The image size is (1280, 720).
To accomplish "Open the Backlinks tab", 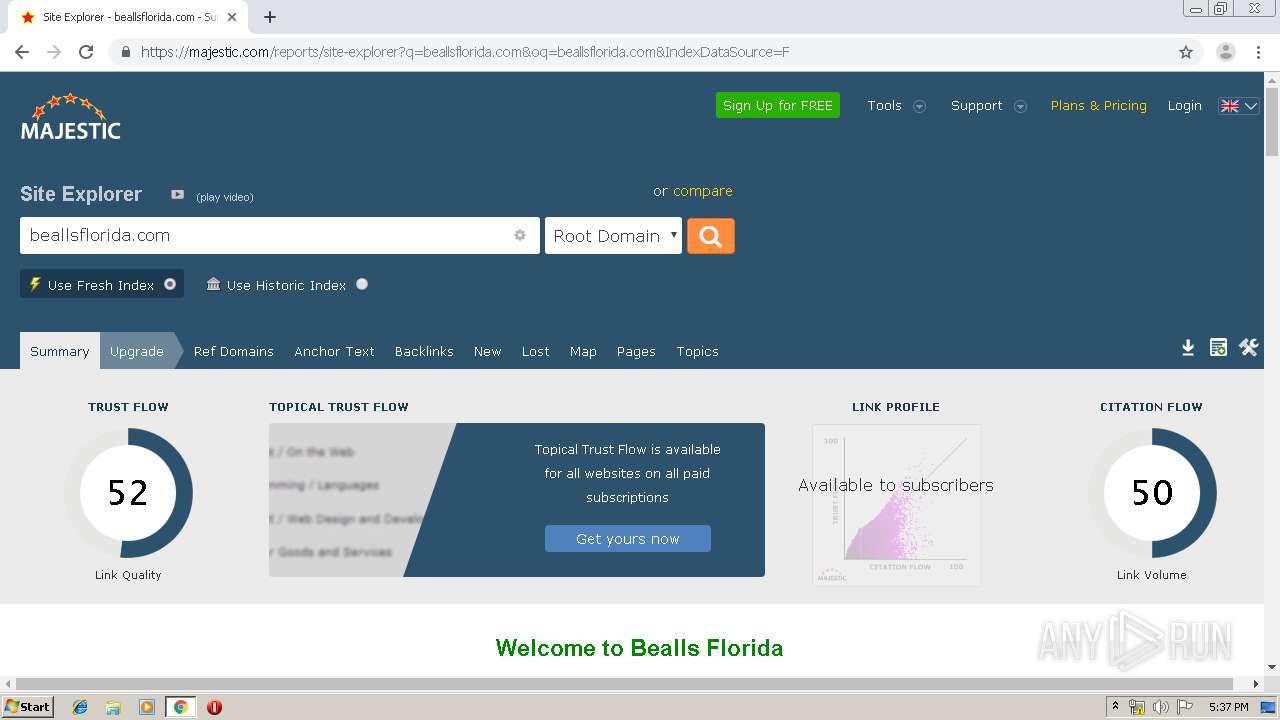I will click(424, 351).
